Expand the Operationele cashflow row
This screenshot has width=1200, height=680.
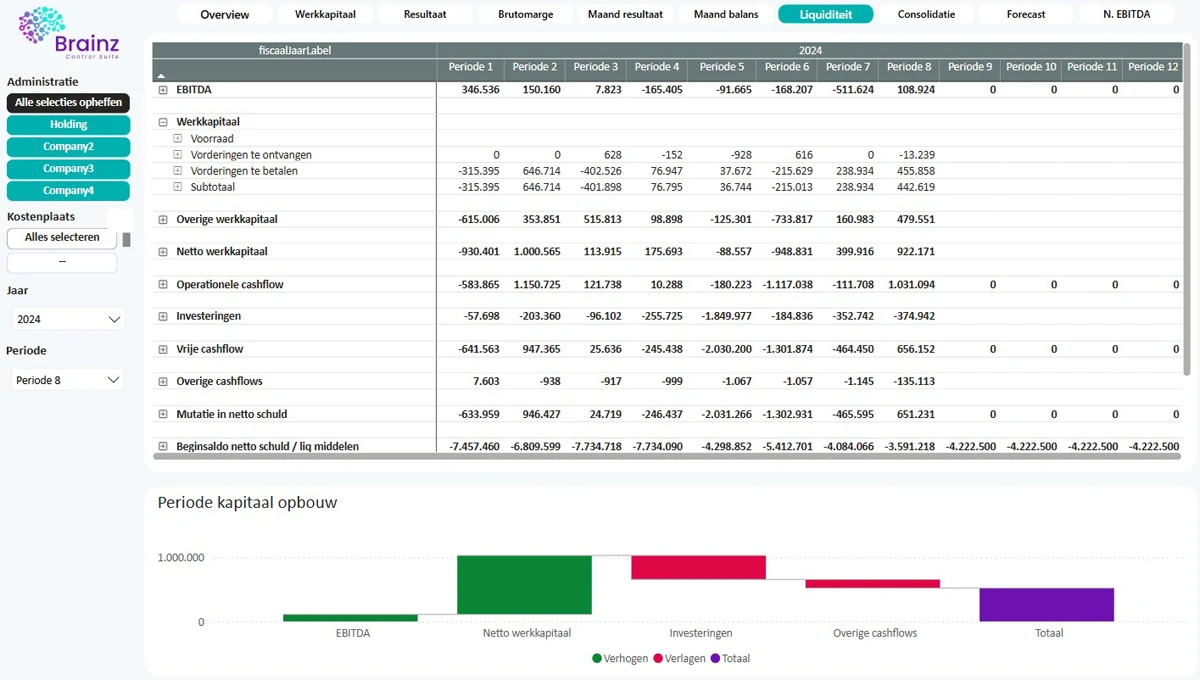pyautogui.click(x=163, y=285)
